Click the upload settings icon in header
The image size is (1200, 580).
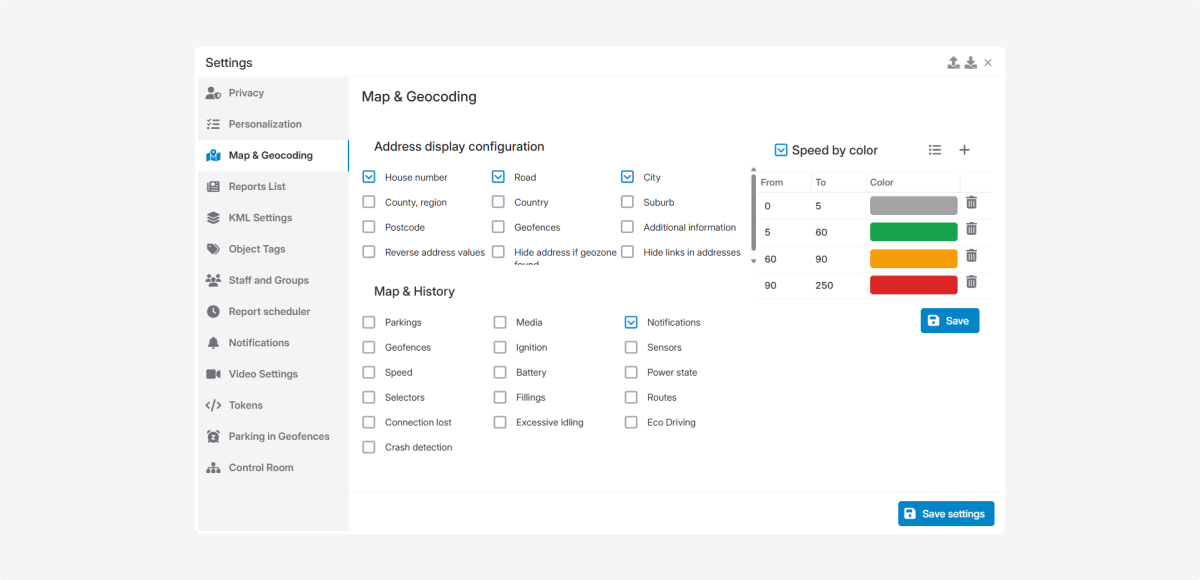[953, 63]
